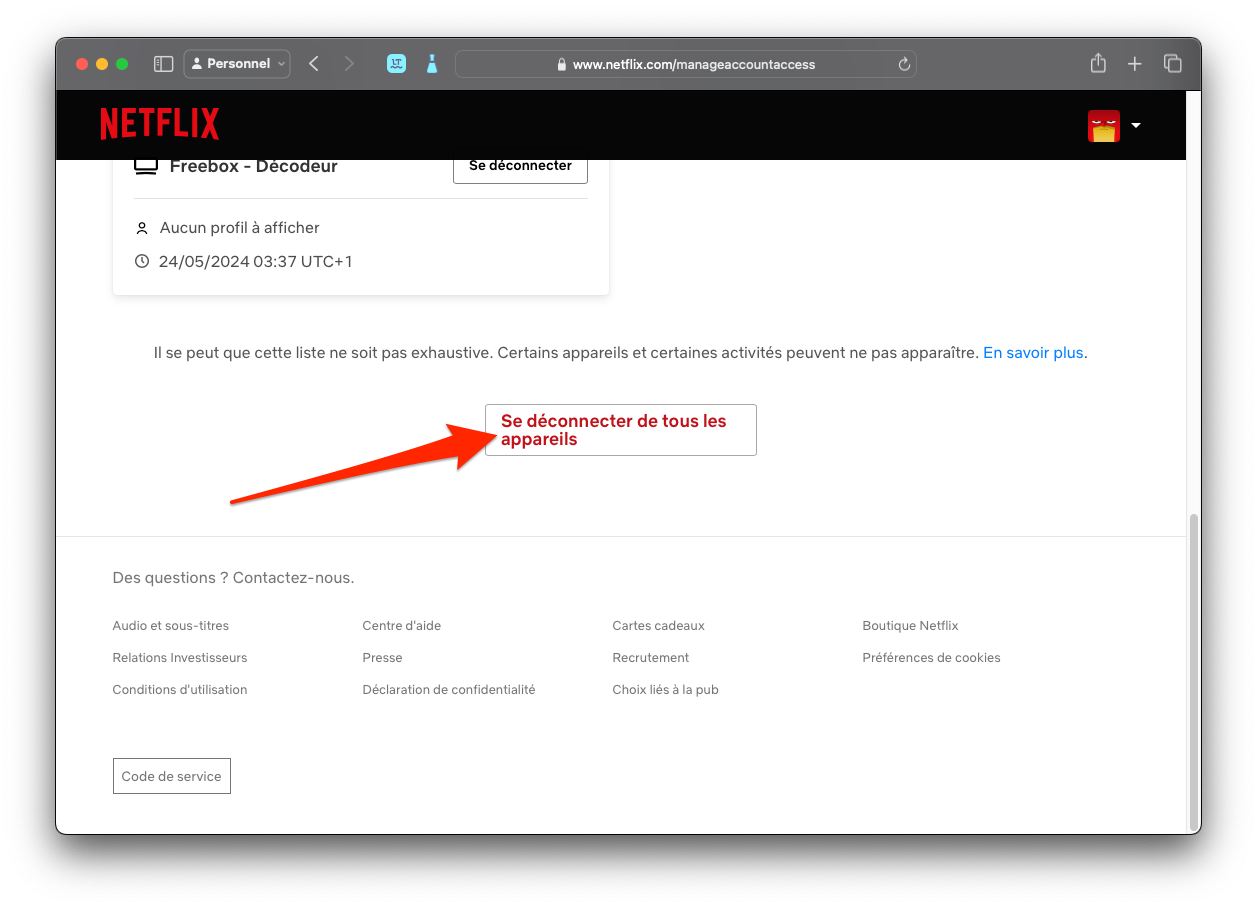Click Se déconnecter de tous les appareils

[x=620, y=430]
